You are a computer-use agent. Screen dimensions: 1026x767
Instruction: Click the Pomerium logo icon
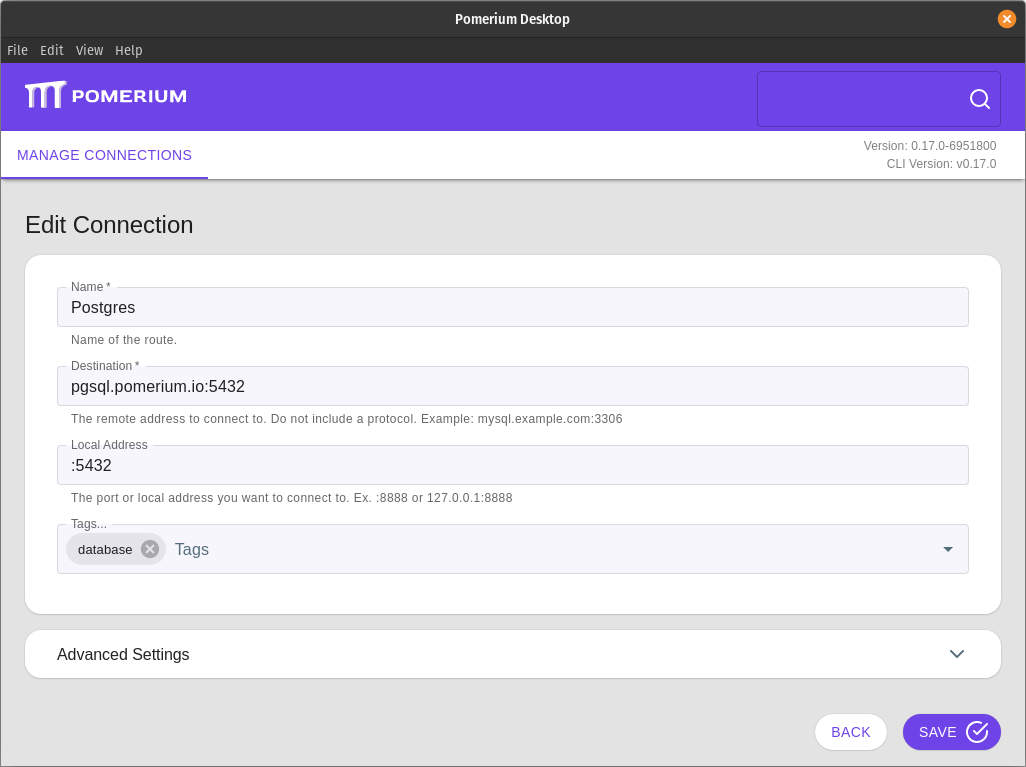click(x=44, y=94)
